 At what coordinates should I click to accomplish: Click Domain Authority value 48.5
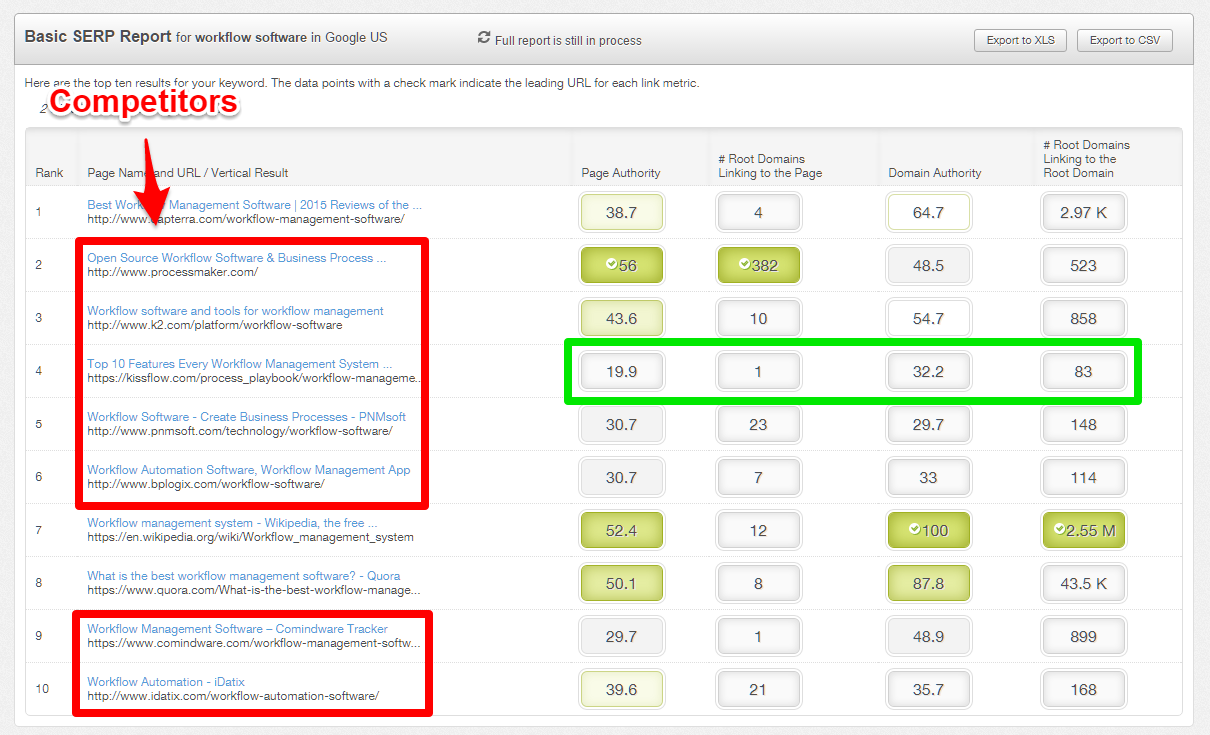pyautogui.click(x=928, y=266)
